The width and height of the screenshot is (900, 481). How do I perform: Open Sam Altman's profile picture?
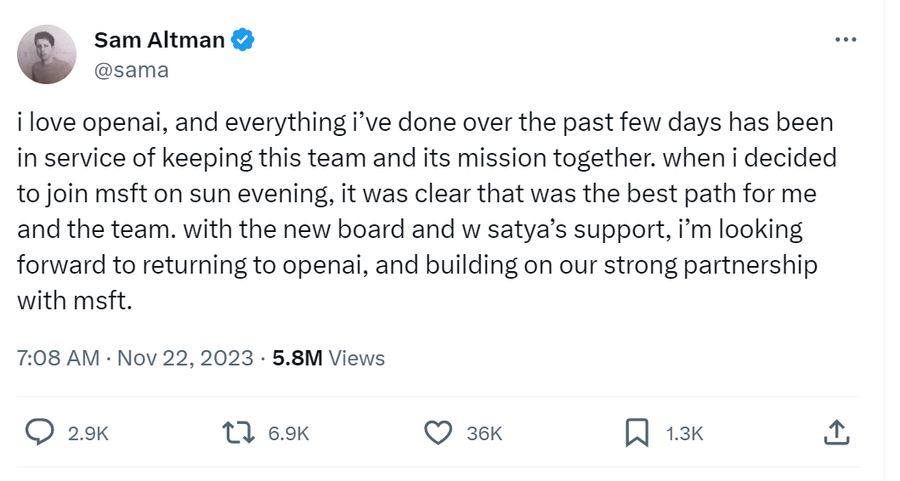tap(46, 54)
